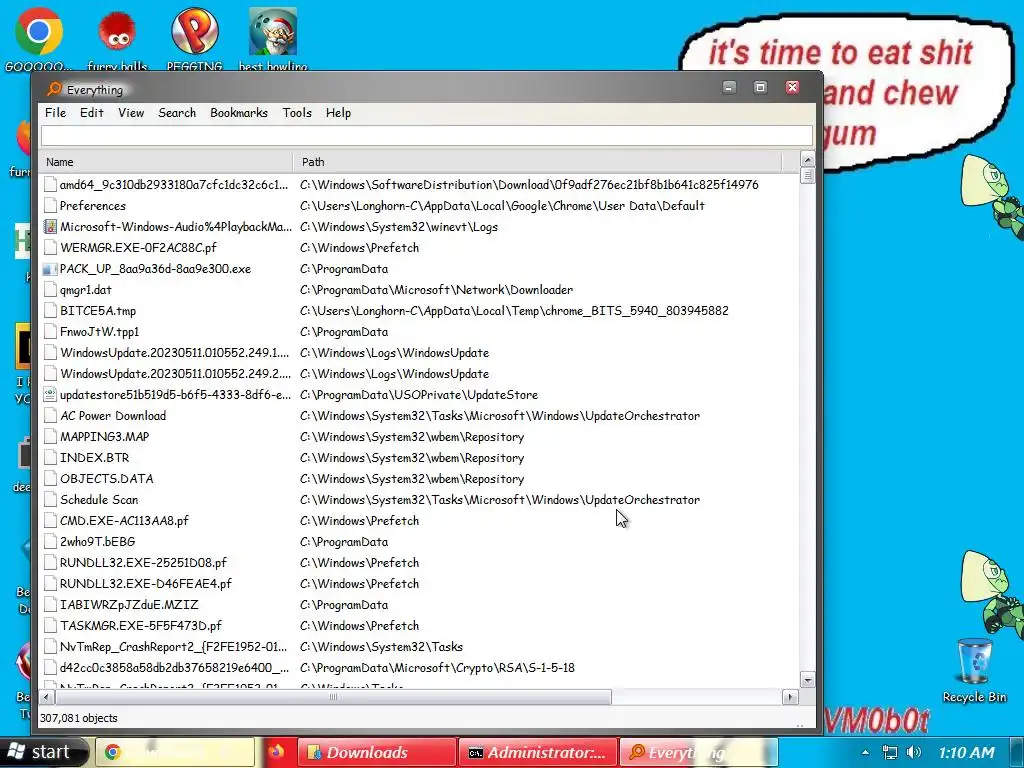Image resolution: width=1024 pixels, height=768 pixels.
Task: Select the AC Power Download entry
Action: point(113,415)
